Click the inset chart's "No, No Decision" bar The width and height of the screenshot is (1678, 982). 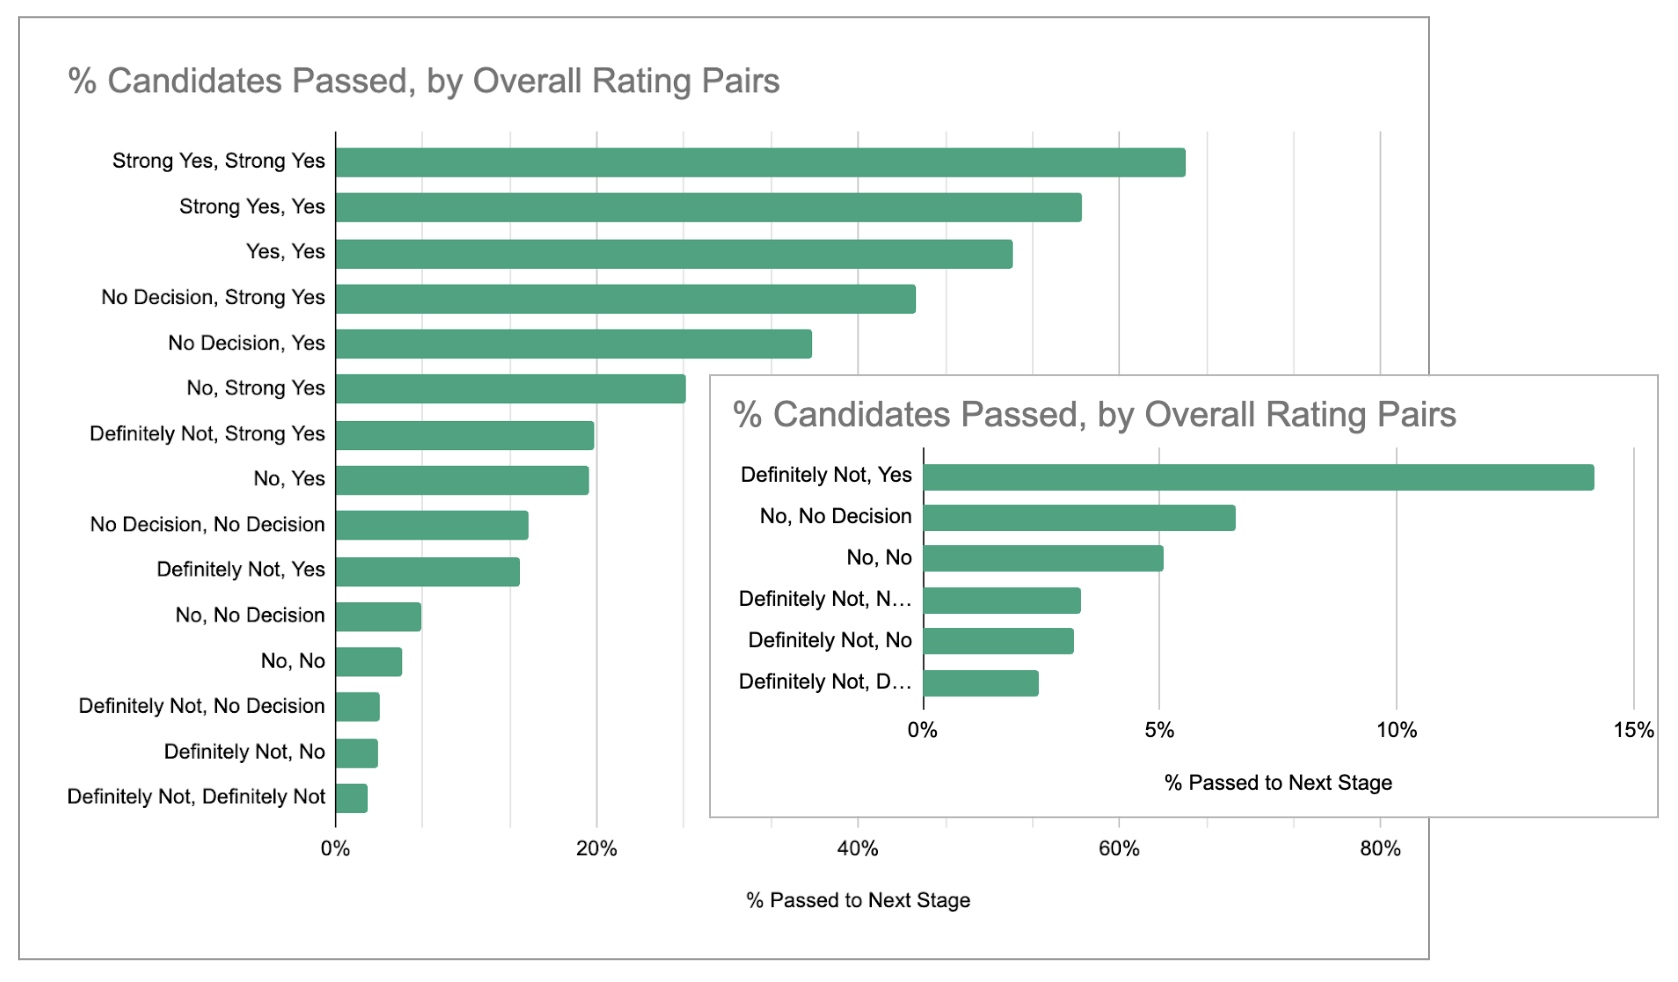1079,518
